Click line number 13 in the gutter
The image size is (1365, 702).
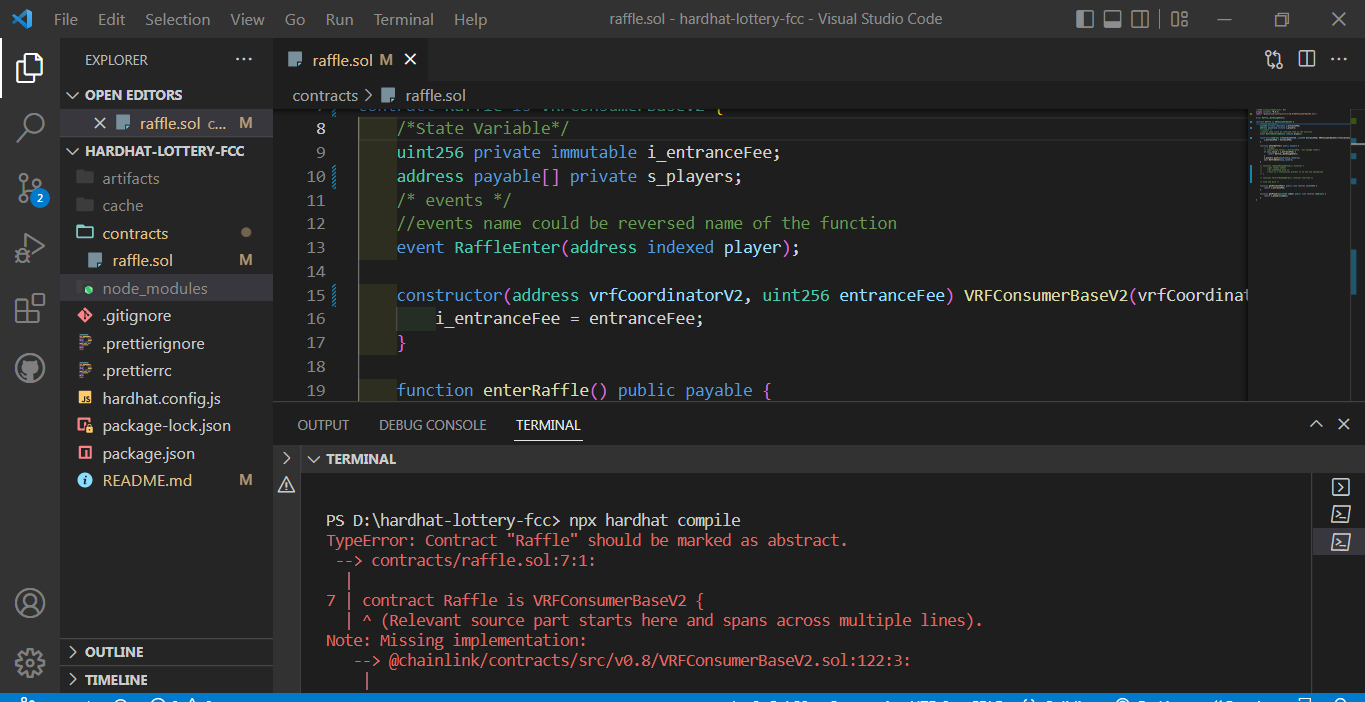[x=315, y=247]
